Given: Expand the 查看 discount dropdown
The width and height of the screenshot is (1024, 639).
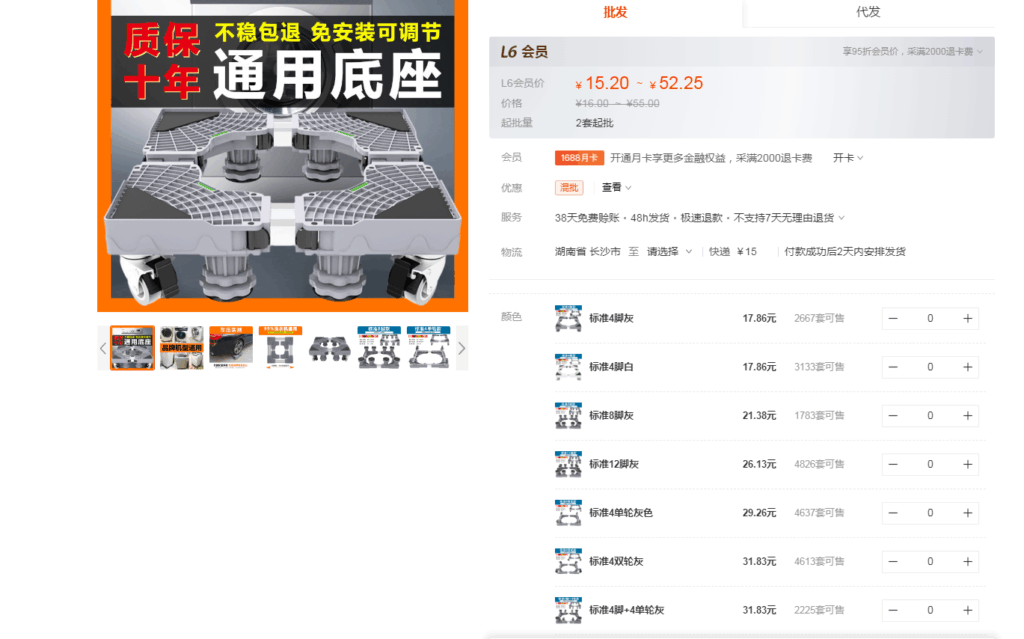Looking at the screenshot, I should pos(616,188).
